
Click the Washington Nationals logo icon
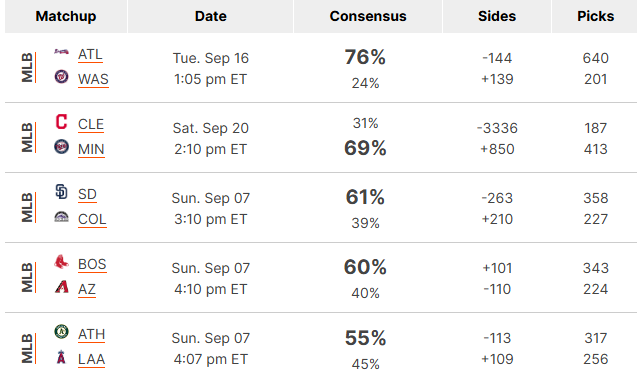tap(61, 76)
